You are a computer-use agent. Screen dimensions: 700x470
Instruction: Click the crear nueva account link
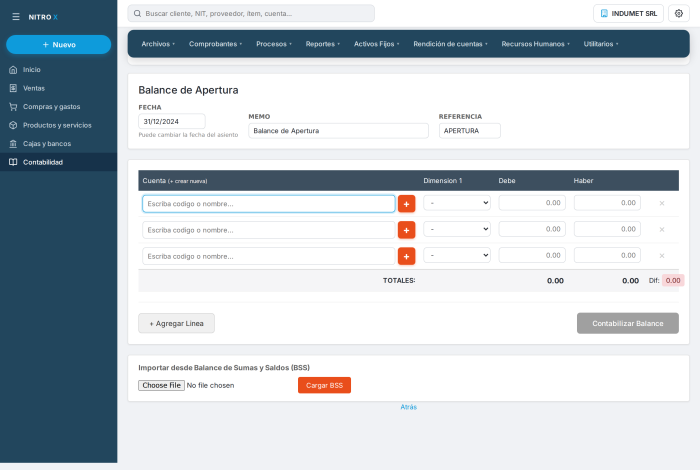(x=188, y=181)
